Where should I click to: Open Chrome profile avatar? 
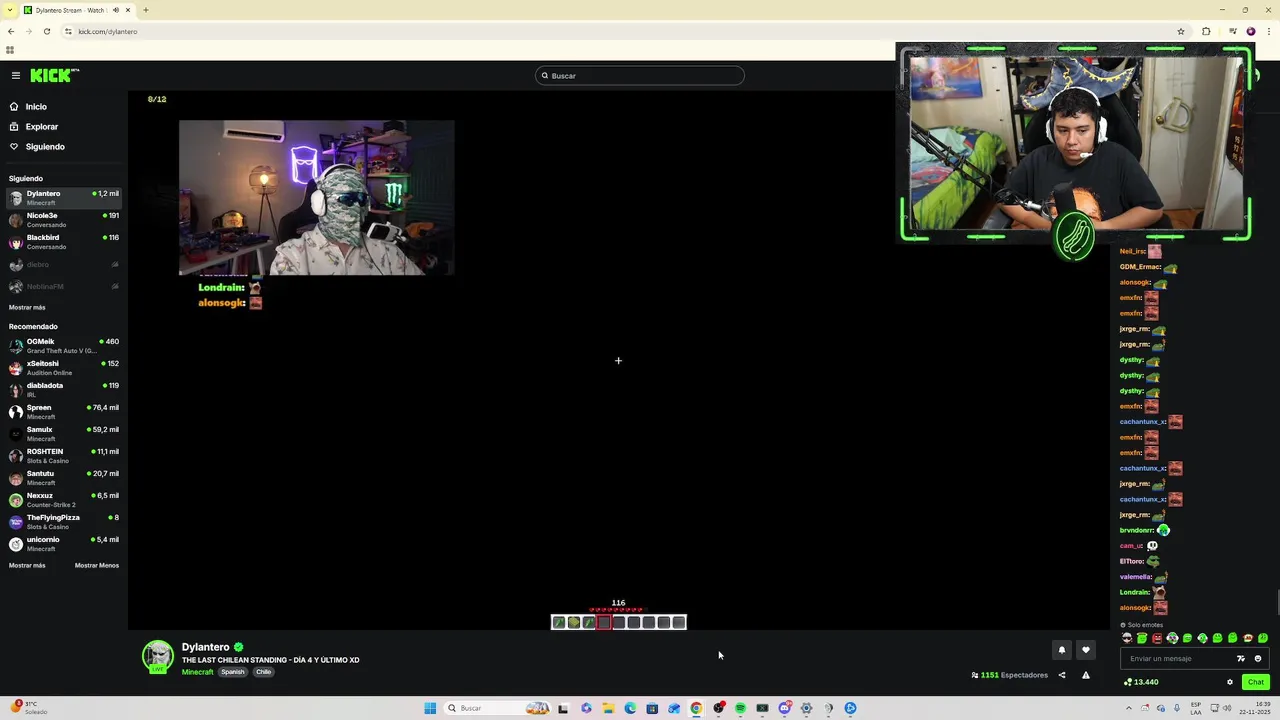pos(1250,31)
